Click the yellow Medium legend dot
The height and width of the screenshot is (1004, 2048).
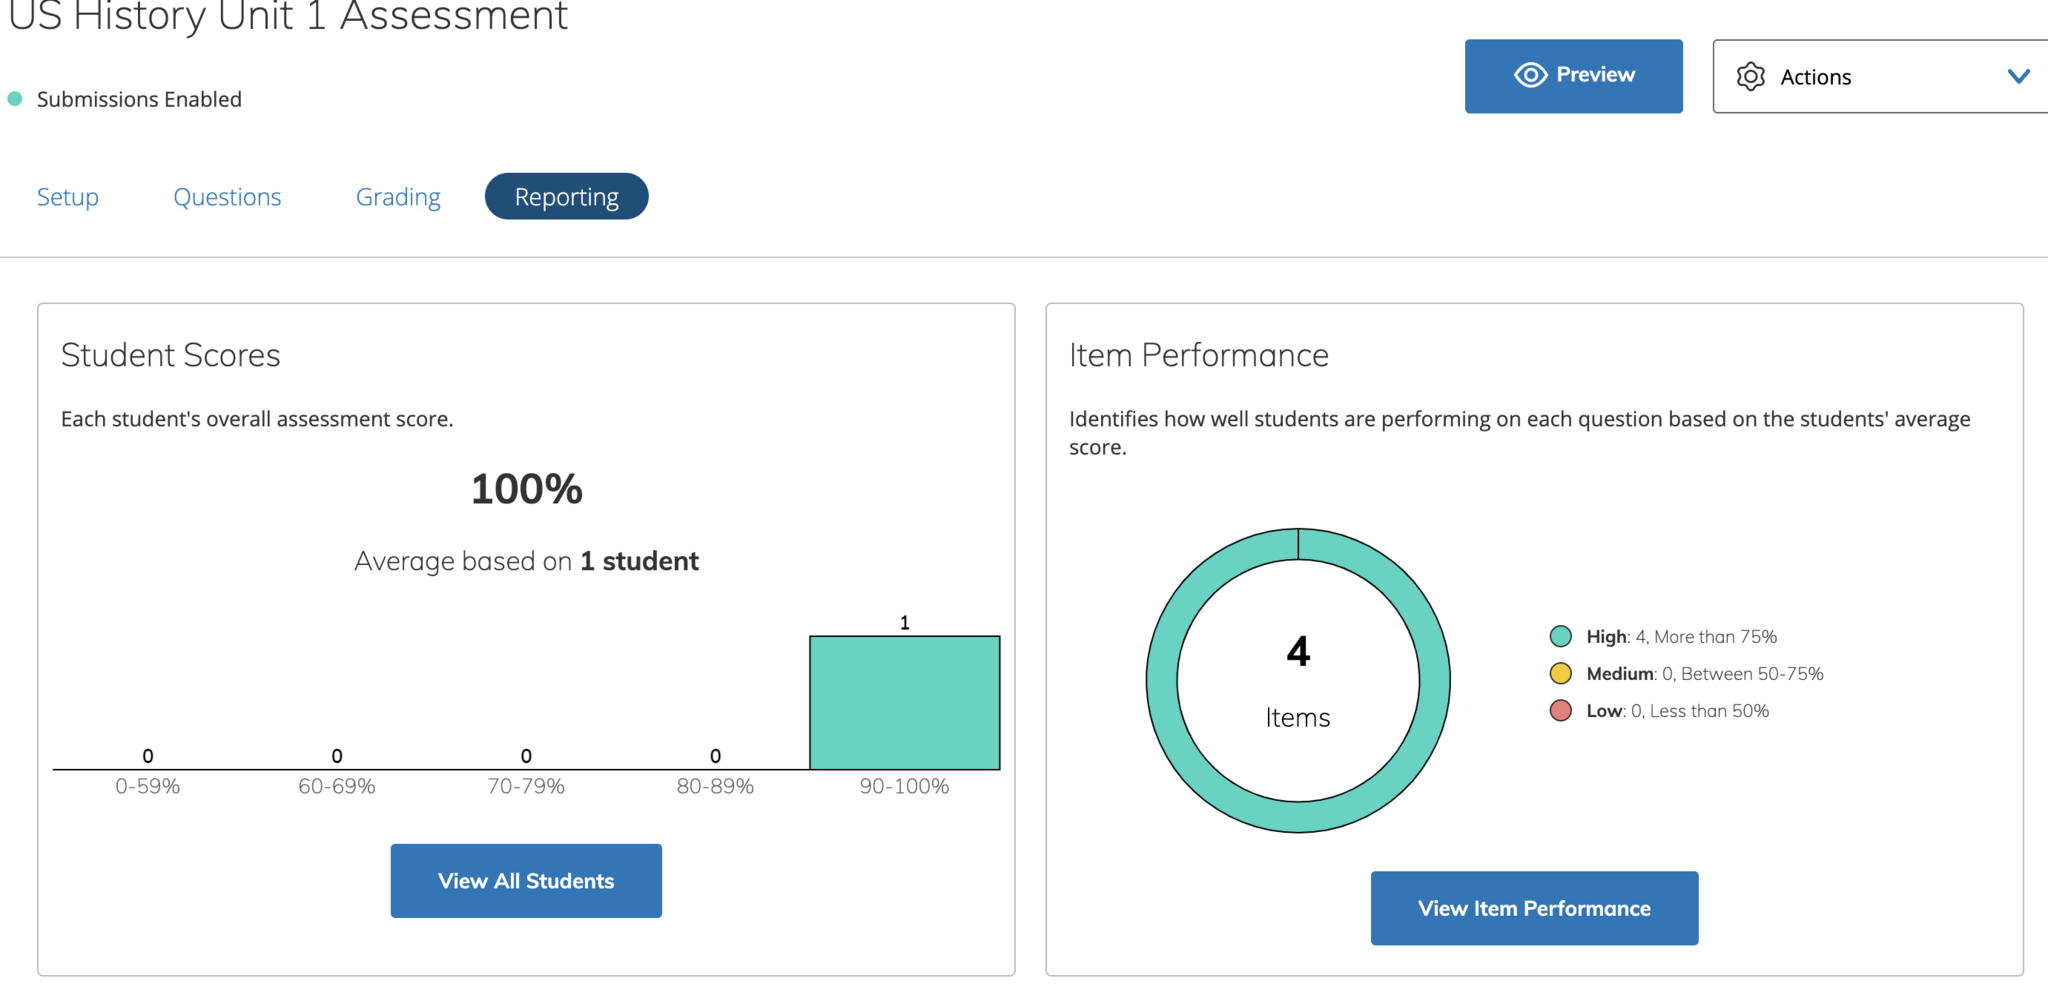pyautogui.click(x=1560, y=674)
